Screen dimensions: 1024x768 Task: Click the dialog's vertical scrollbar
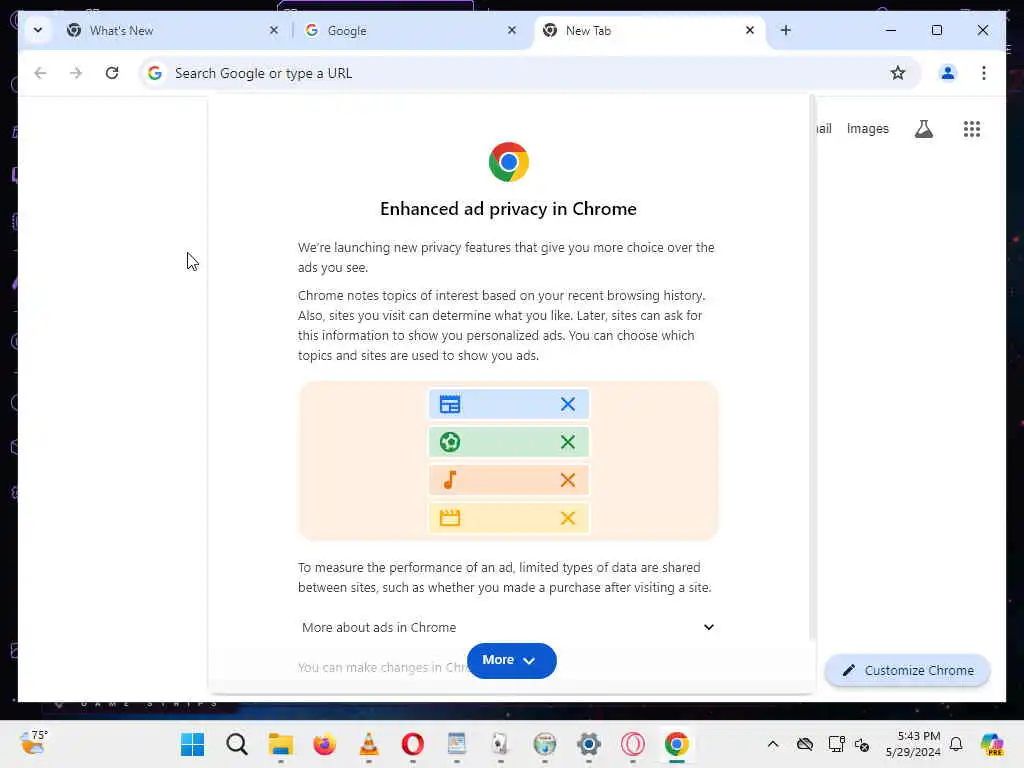[x=812, y=366]
